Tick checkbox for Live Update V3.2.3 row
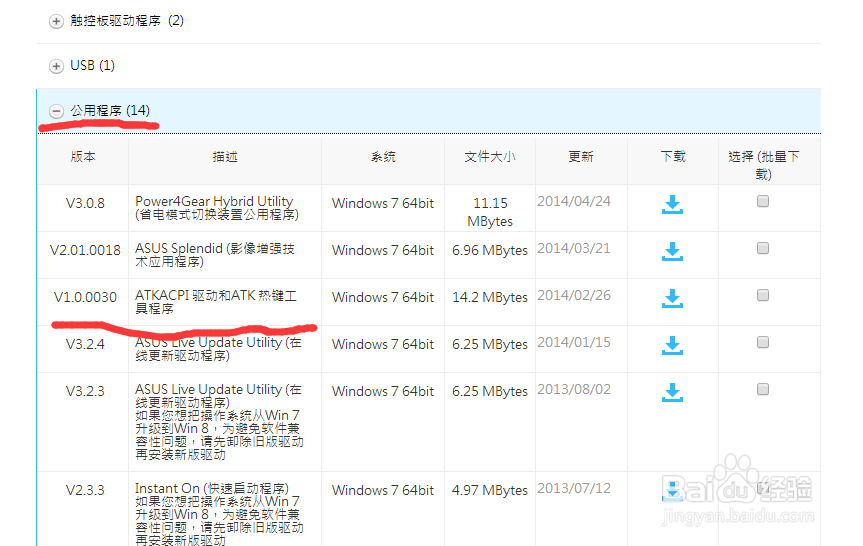863x546 pixels. tap(763, 389)
